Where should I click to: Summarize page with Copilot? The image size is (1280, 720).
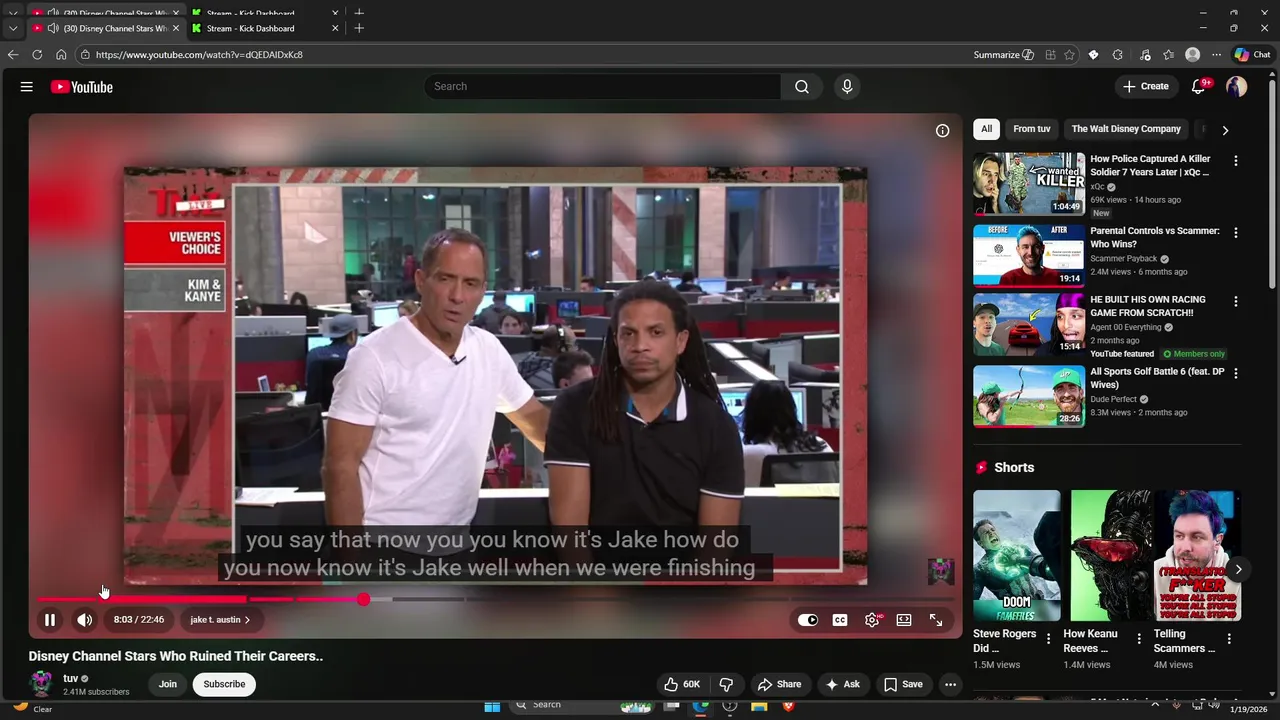coord(1004,55)
